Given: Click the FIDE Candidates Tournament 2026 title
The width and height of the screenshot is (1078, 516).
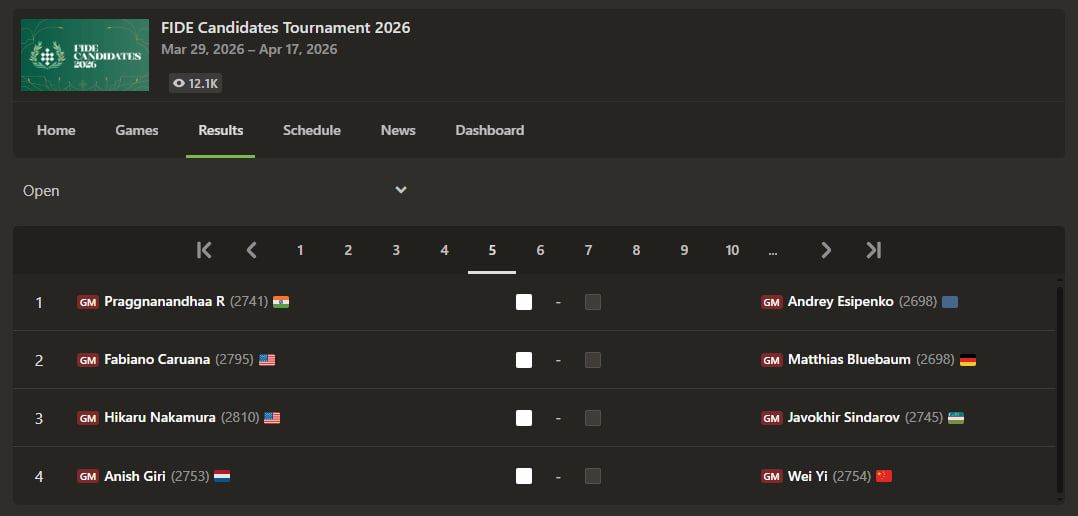Looking at the screenshot, I should point(286,27).
